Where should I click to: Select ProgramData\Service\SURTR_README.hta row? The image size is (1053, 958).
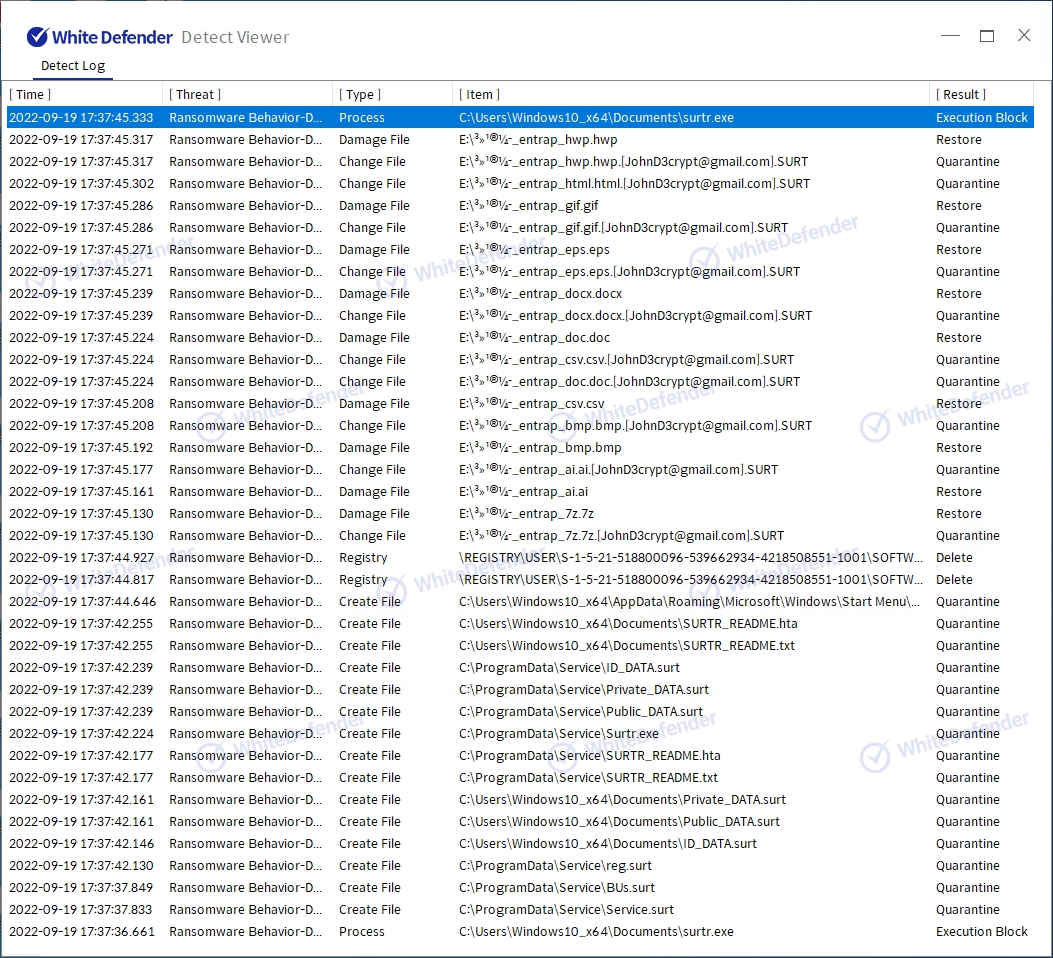[520, 756]
